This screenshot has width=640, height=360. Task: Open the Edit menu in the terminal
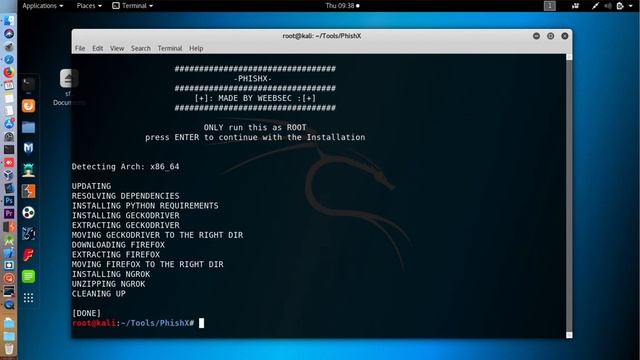point(98,49)
